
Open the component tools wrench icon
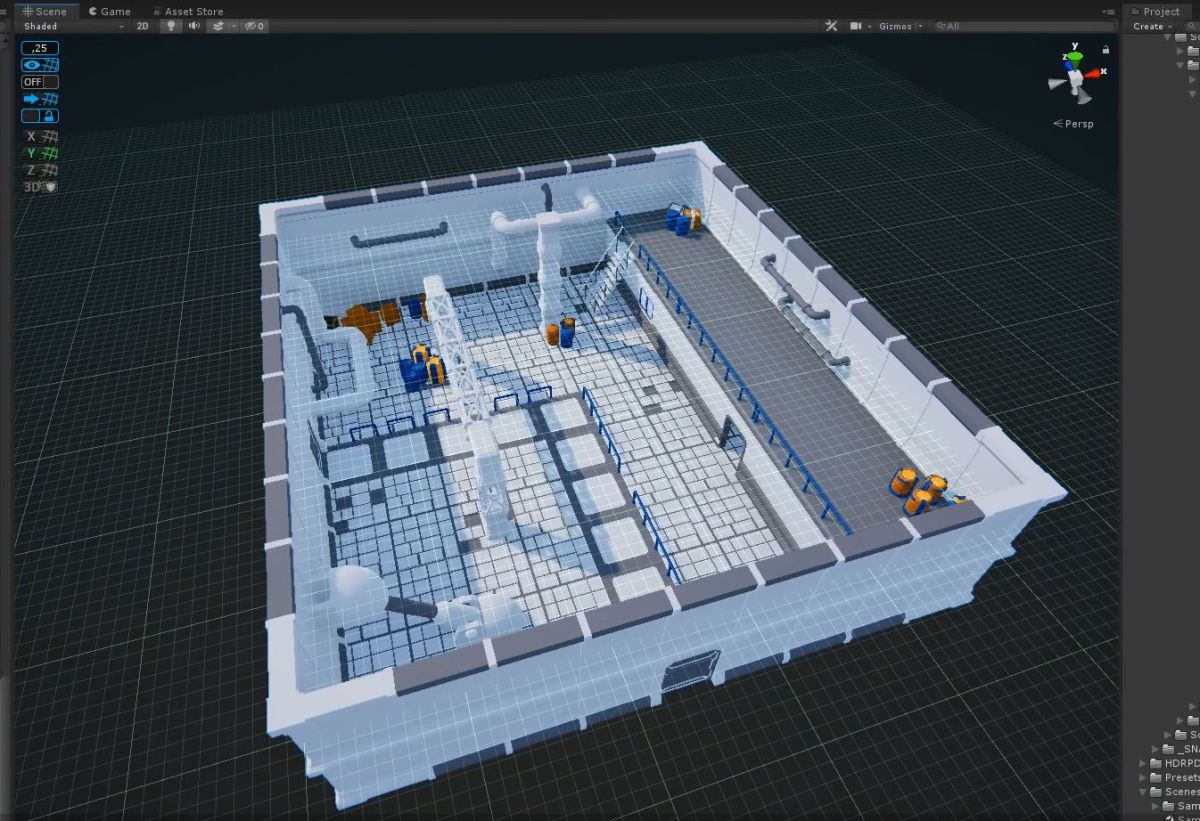(x=831, y=26)
